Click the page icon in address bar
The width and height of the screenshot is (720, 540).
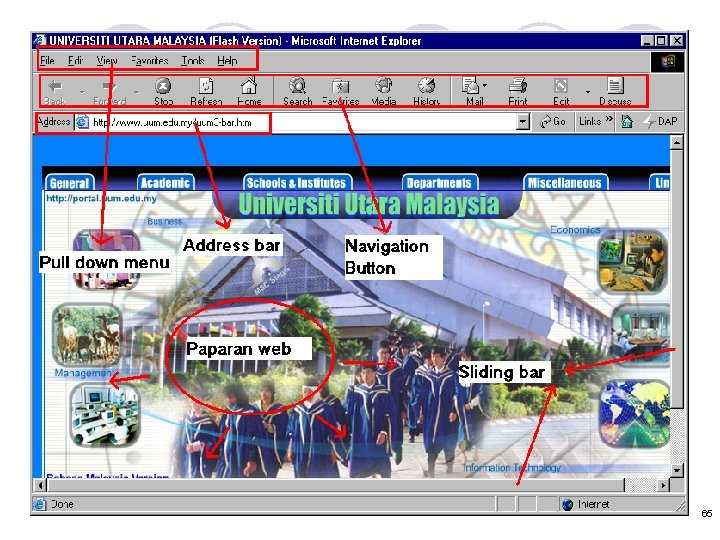(82, 122)
